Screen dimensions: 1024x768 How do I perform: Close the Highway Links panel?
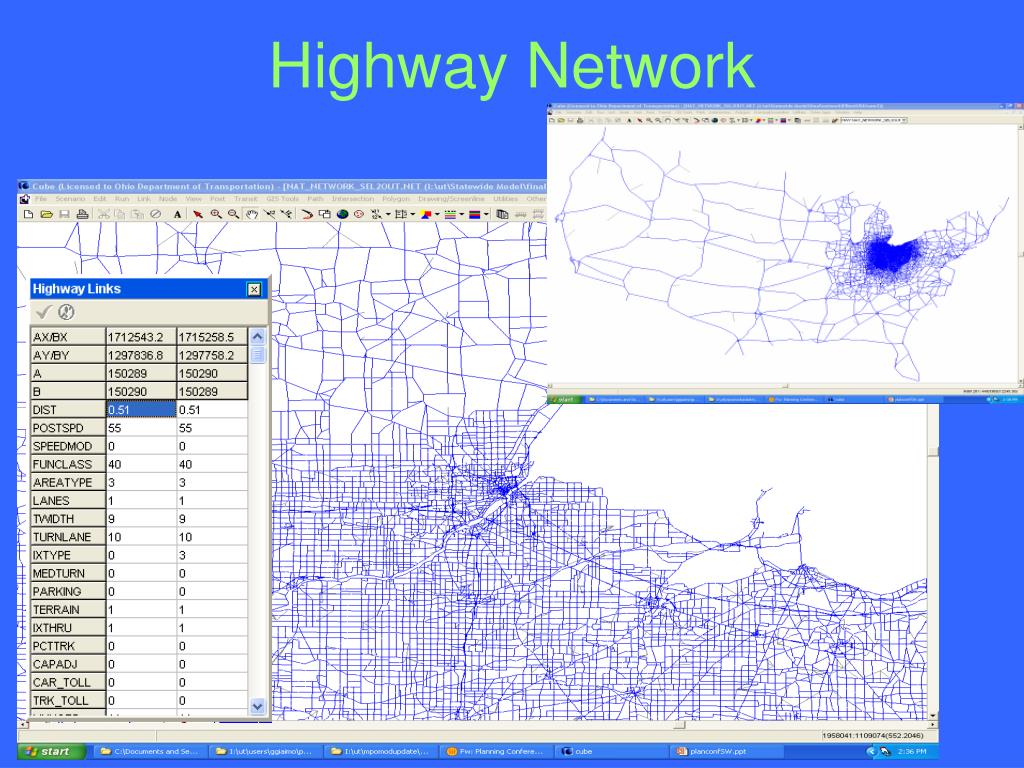(x=254, y=289)
